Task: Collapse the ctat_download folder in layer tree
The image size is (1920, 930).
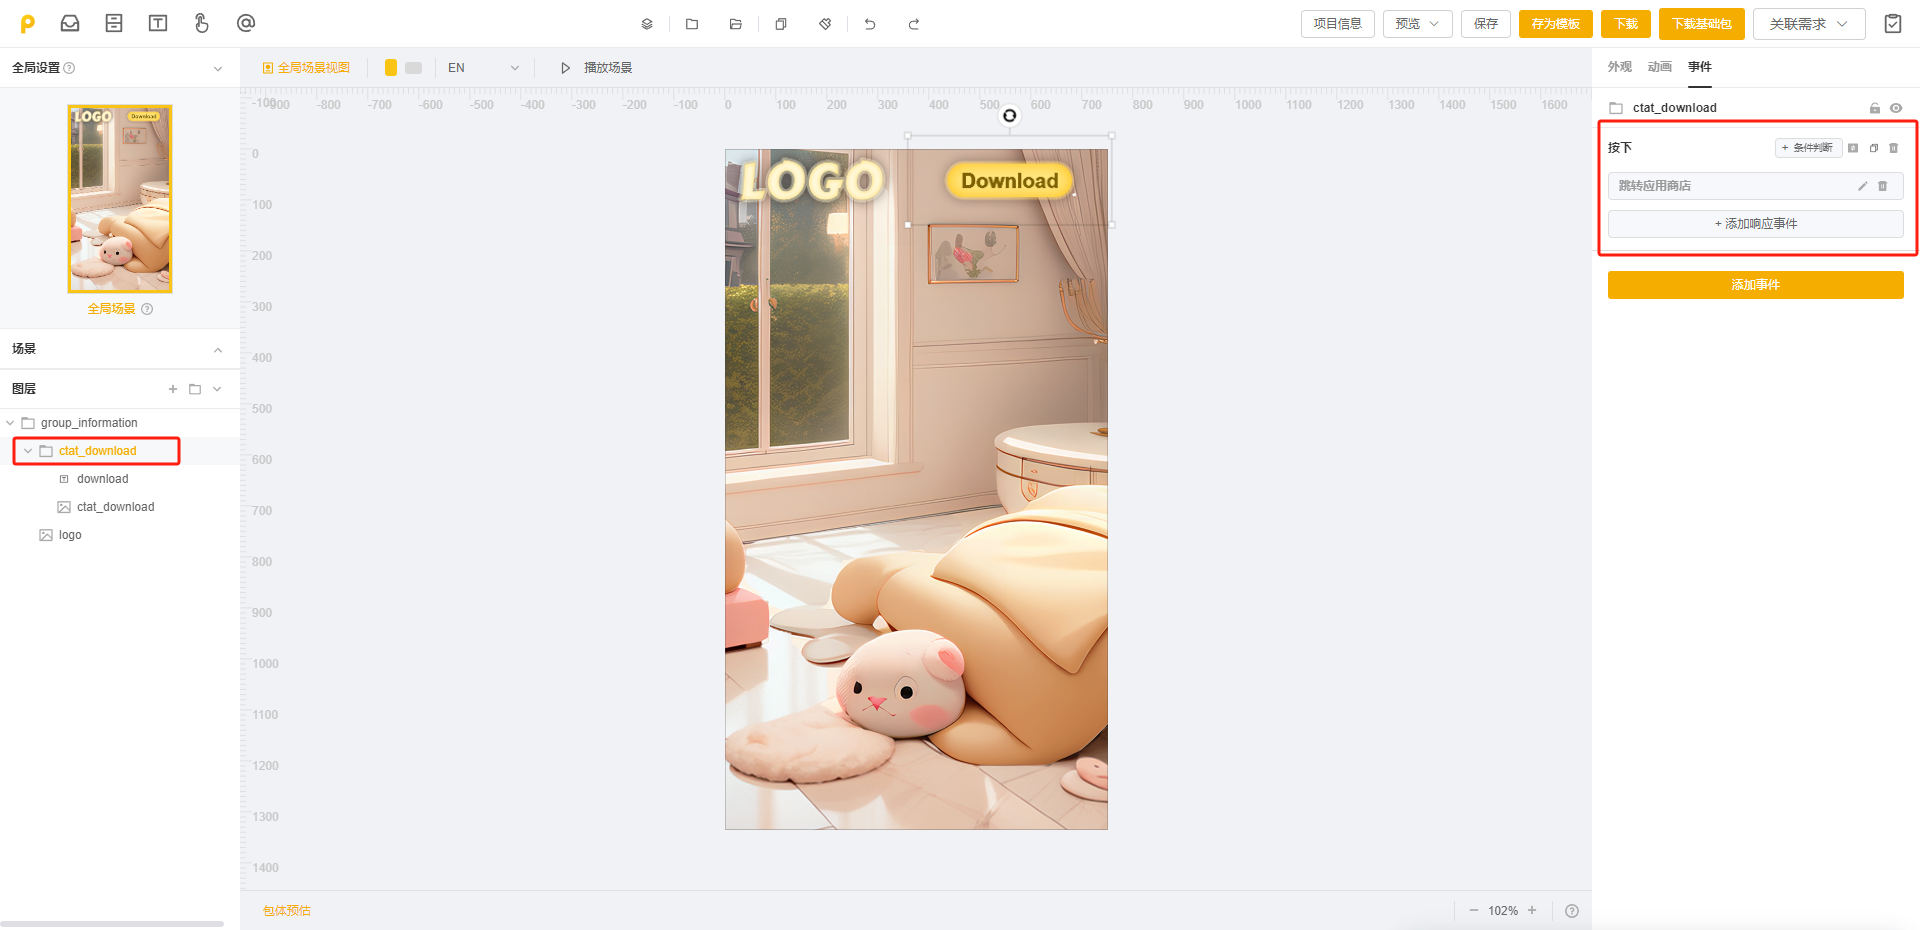Action: pos(28,451)
